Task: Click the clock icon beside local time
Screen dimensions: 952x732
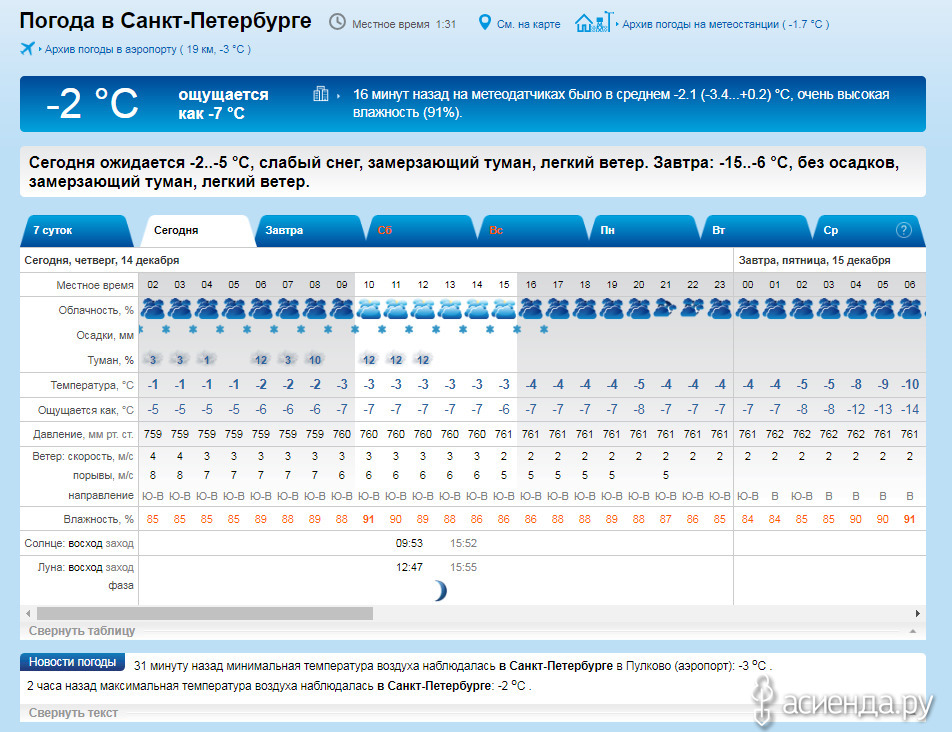Action: pos(337,22)
